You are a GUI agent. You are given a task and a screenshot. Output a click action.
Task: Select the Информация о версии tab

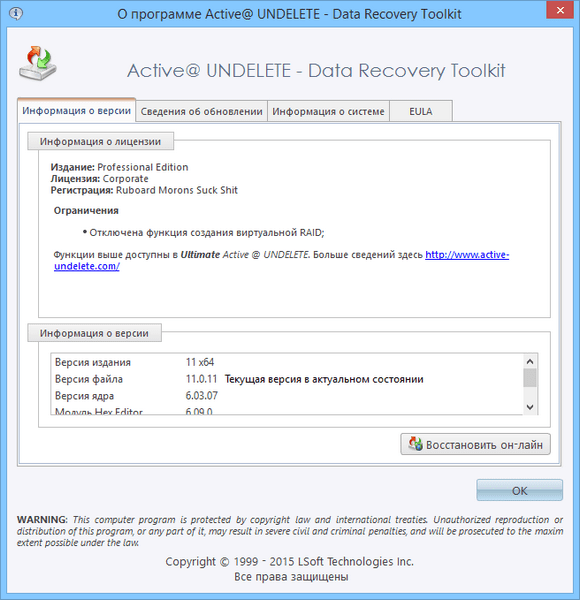77,111
